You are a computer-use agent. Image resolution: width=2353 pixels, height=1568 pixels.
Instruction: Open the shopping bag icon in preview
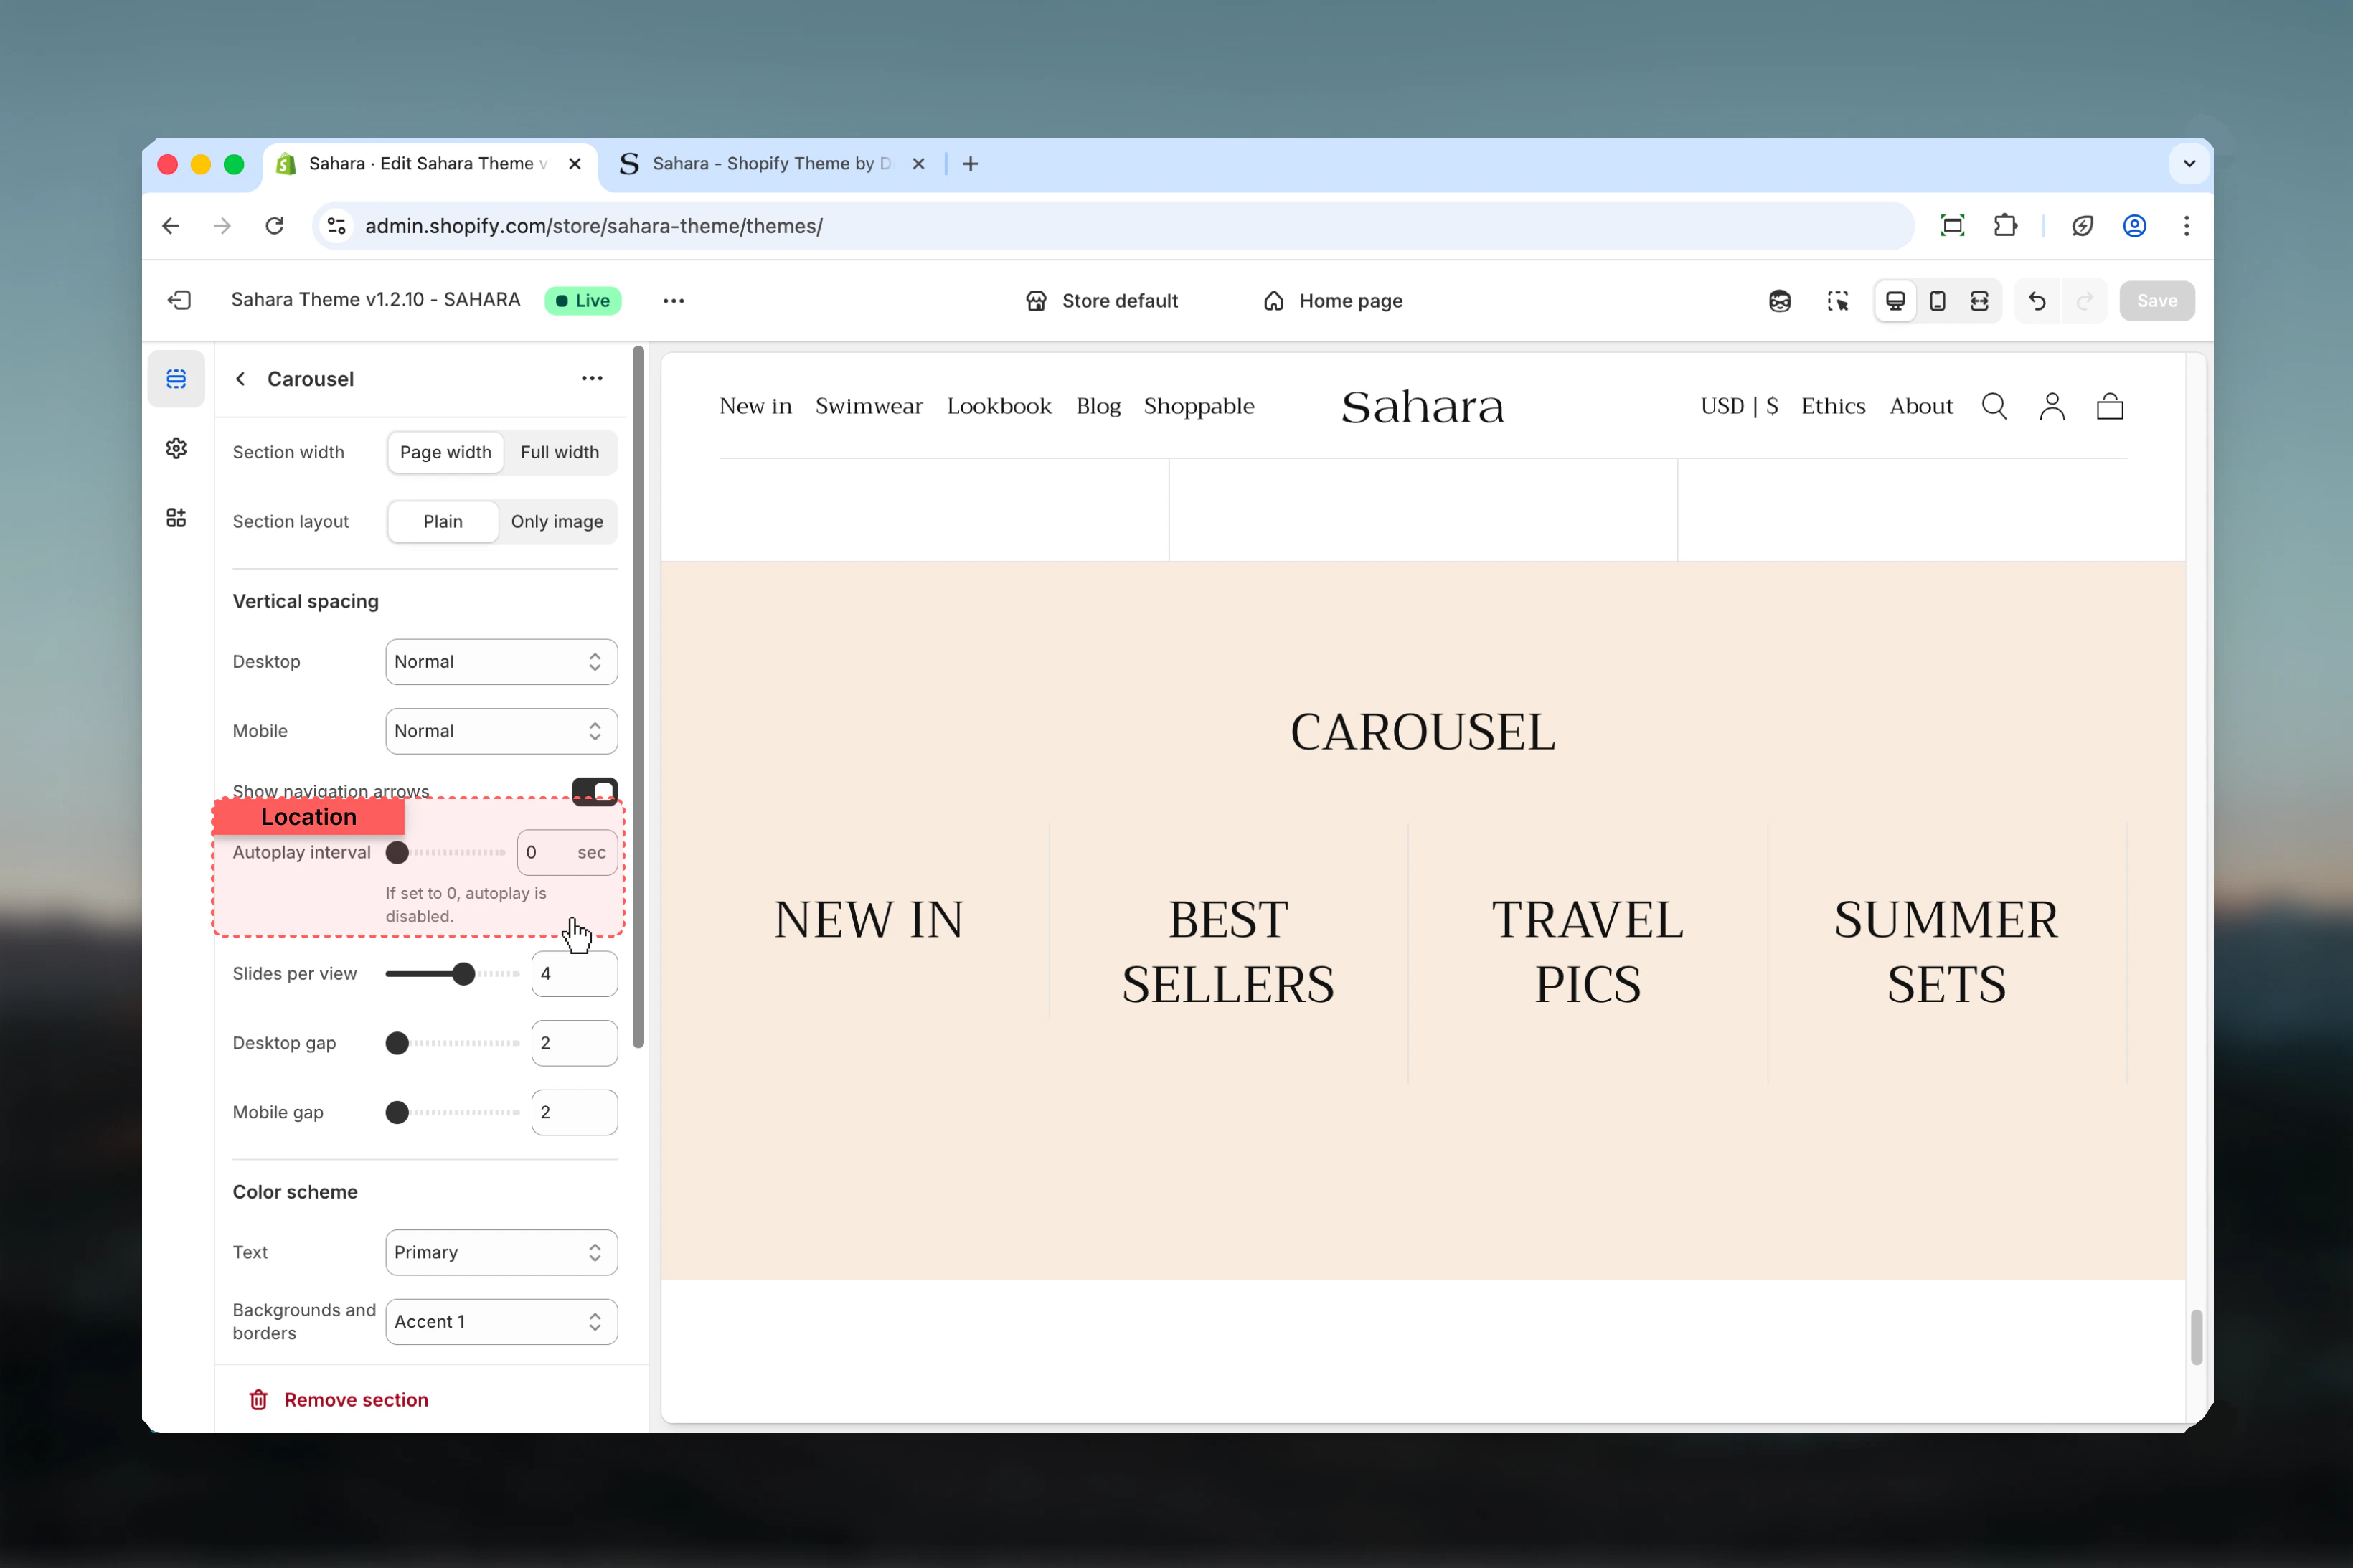click(2110, 406)
